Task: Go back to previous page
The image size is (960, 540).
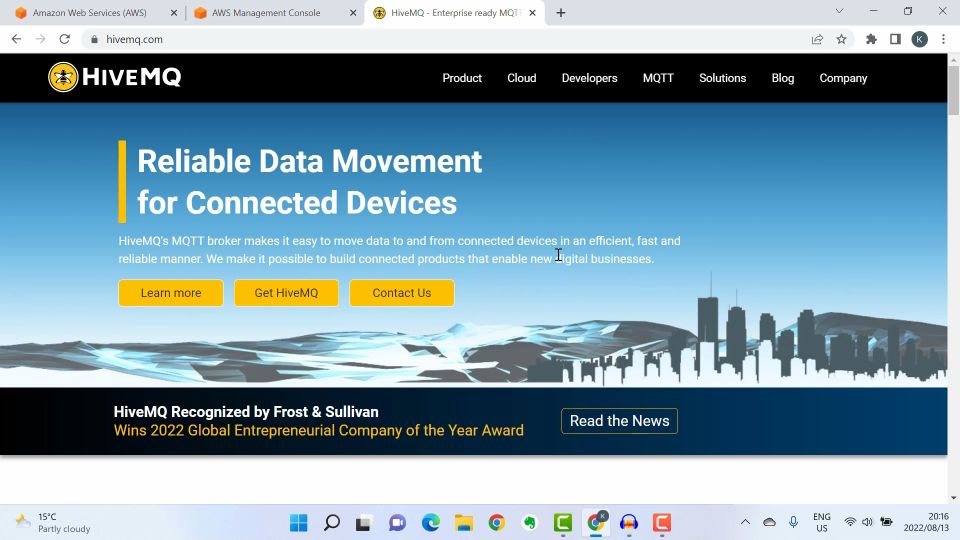Action: 17,39
